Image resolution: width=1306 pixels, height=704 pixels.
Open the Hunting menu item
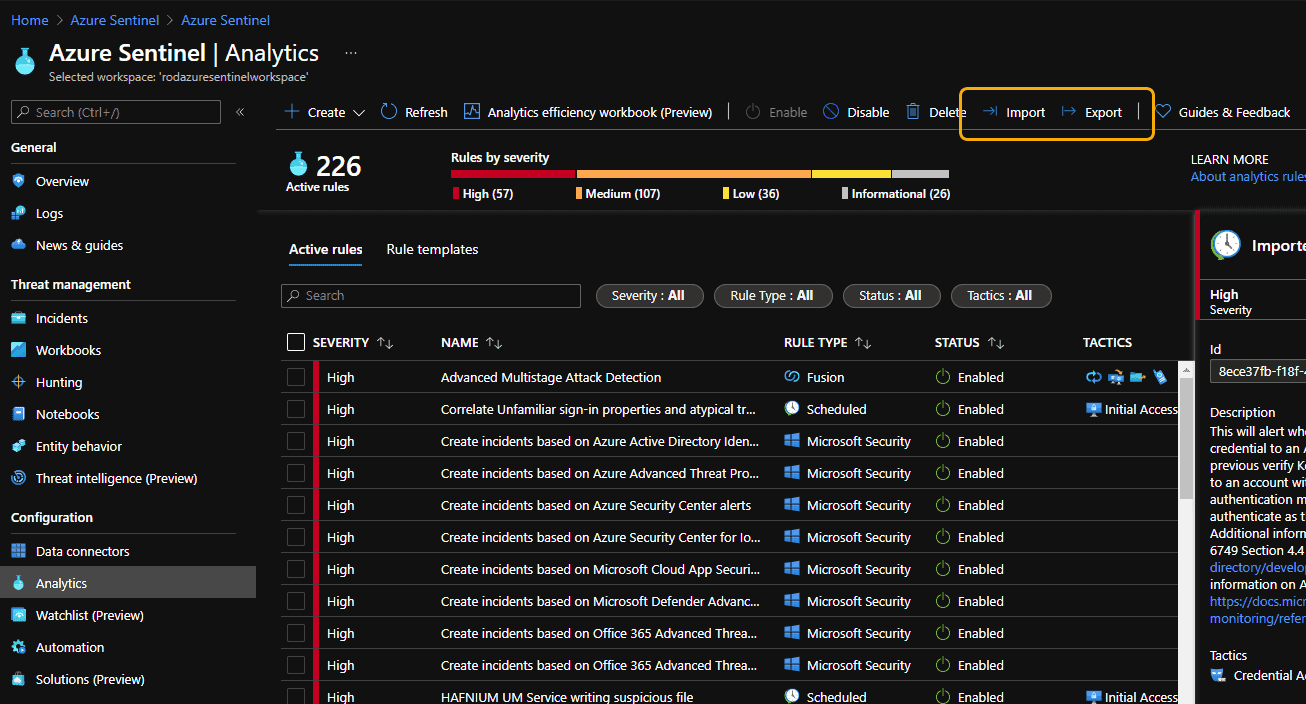[x=59, y=382]
